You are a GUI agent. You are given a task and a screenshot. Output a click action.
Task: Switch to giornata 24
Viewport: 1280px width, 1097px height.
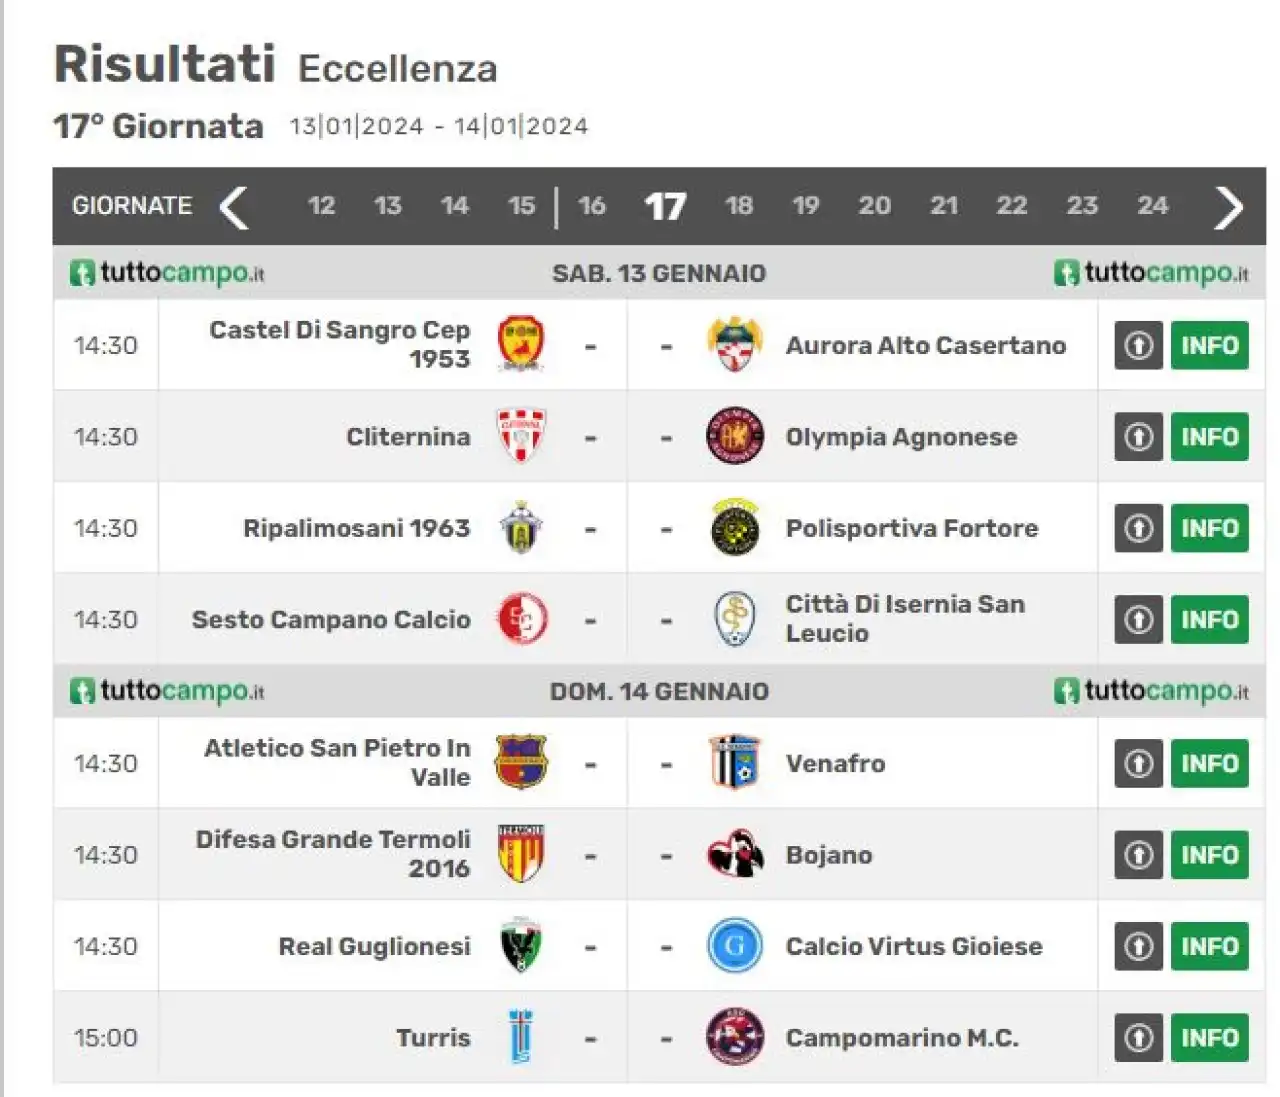[1153, 206]
